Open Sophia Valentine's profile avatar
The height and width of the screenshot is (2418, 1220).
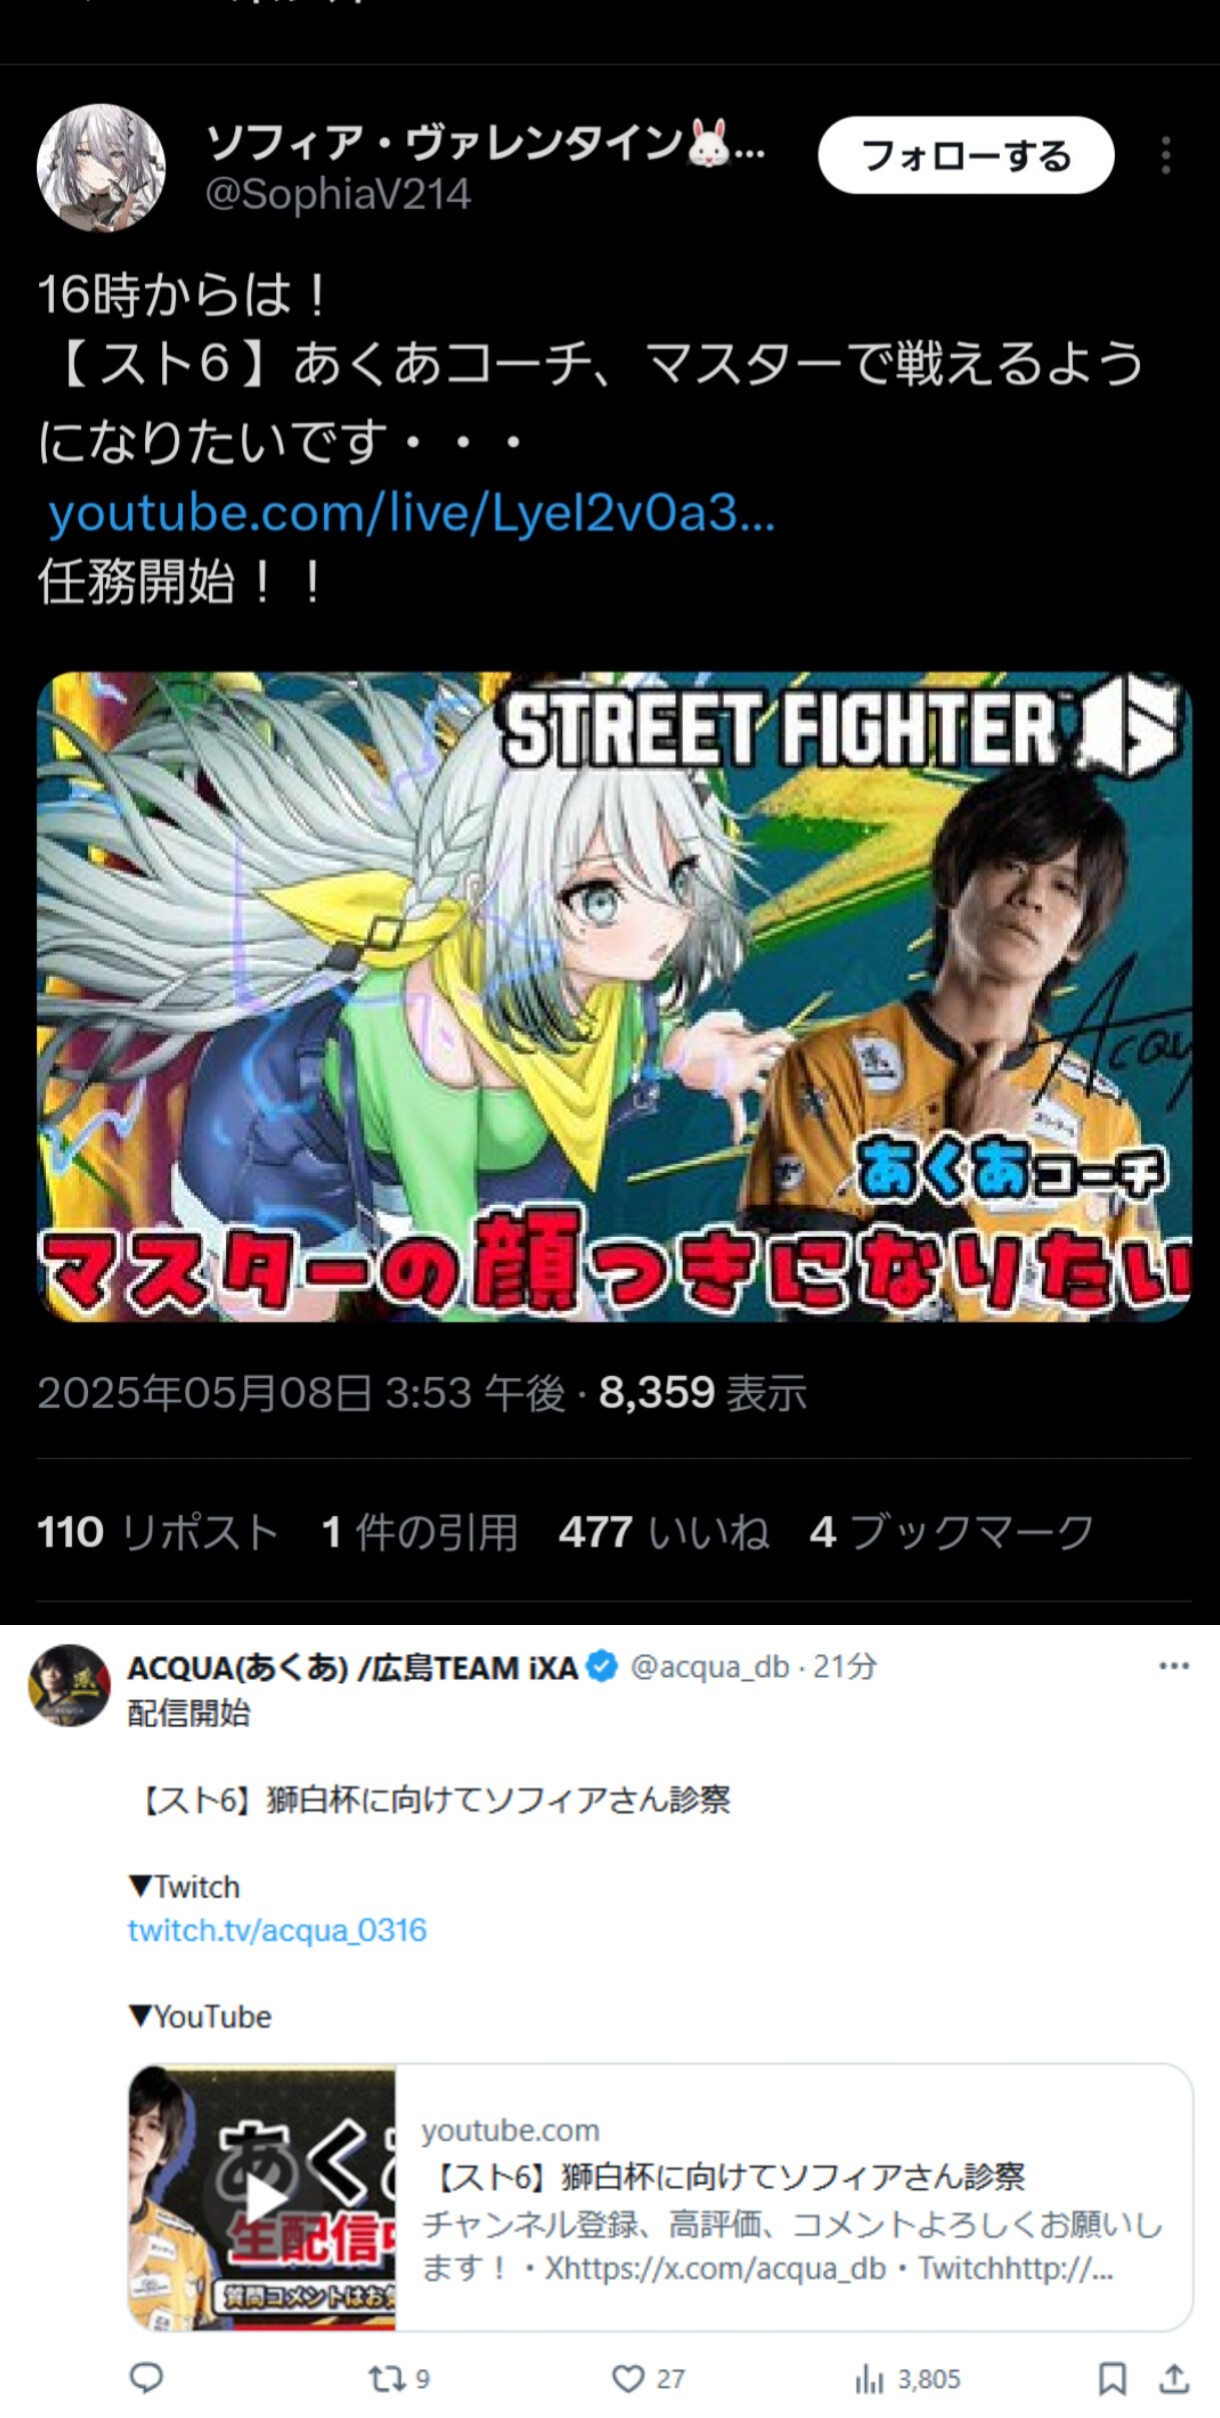(x=101, y=168)
